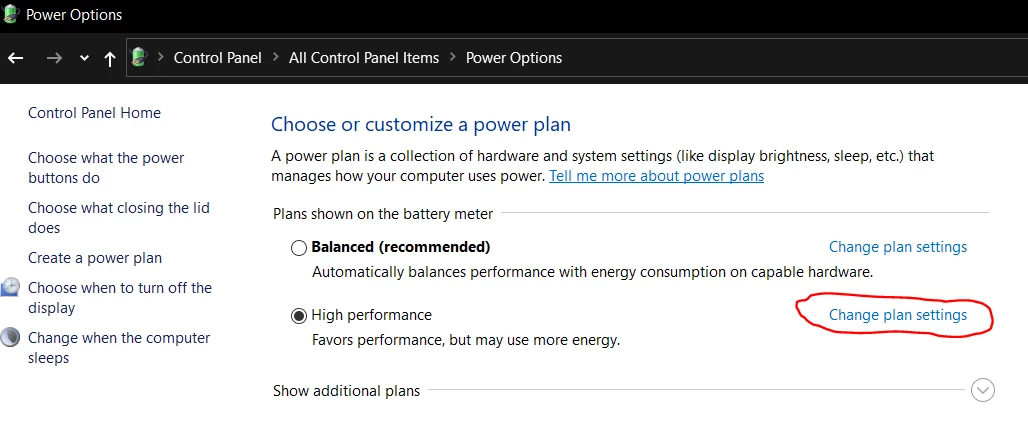This screenshot has height=441, width=1028.
Task: Select the High performance power plan
Action: point(299,316)
